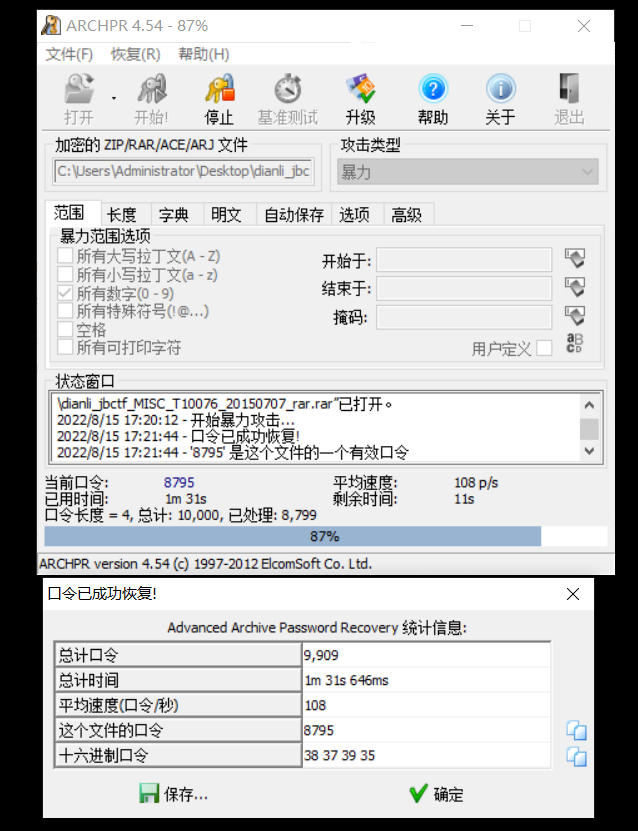Screen dimensions: 638x831
Task: Click status window scrollbar down arrow
Action: [589, 450]
